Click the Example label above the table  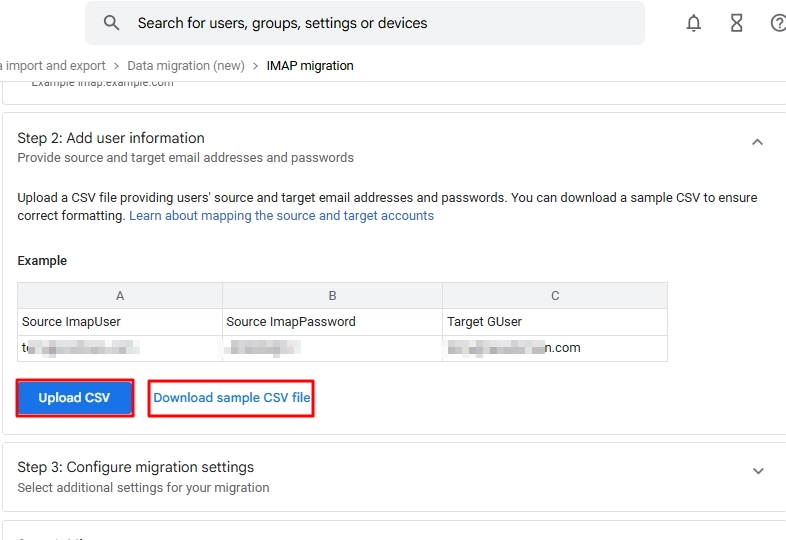click(42, 261)
